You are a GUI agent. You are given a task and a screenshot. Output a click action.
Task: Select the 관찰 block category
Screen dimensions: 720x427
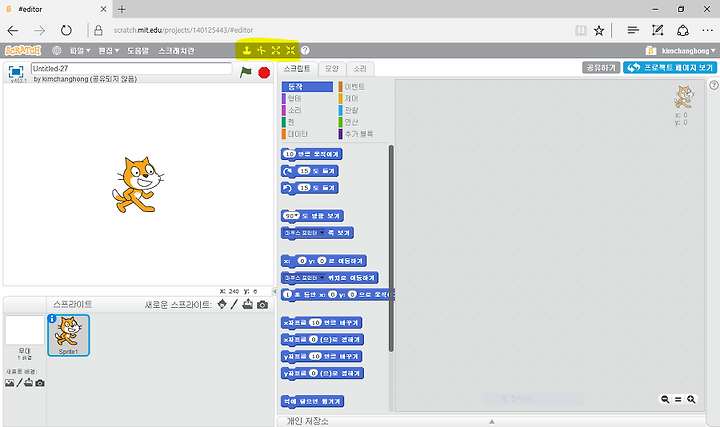pyautogui.click(x=363, y=110)
